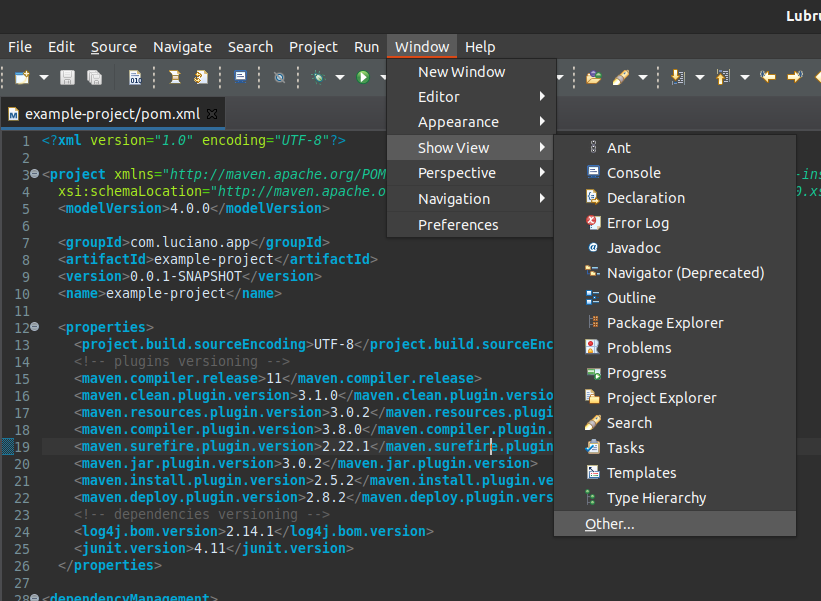Click the marker on line 19 gutter
This screenshot has width=821, height=601.
7,446
